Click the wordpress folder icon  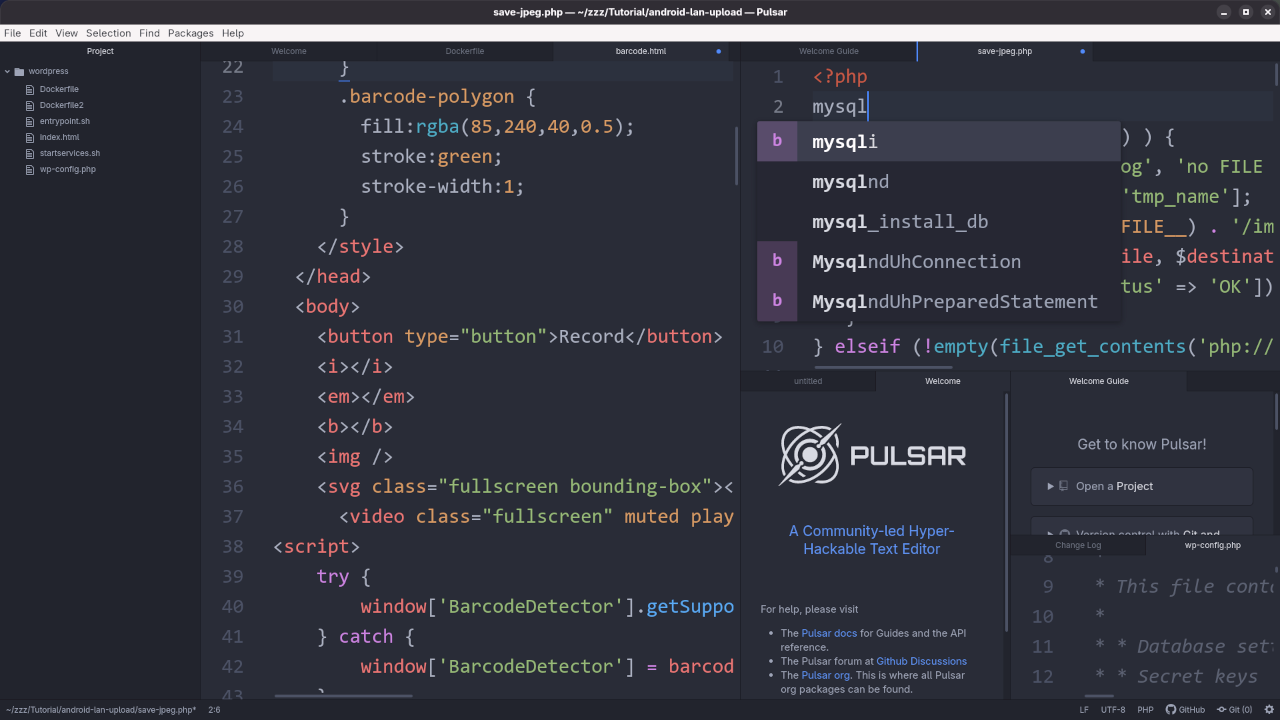tap(19, 72)
